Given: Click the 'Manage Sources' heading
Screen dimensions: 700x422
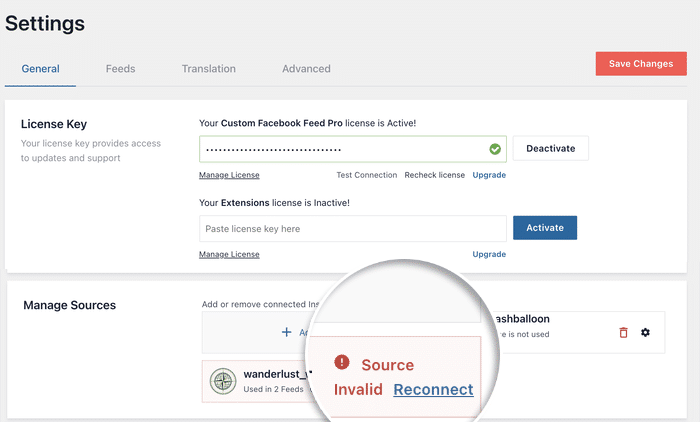Looking at the screenshot, I should coord(70,305).
